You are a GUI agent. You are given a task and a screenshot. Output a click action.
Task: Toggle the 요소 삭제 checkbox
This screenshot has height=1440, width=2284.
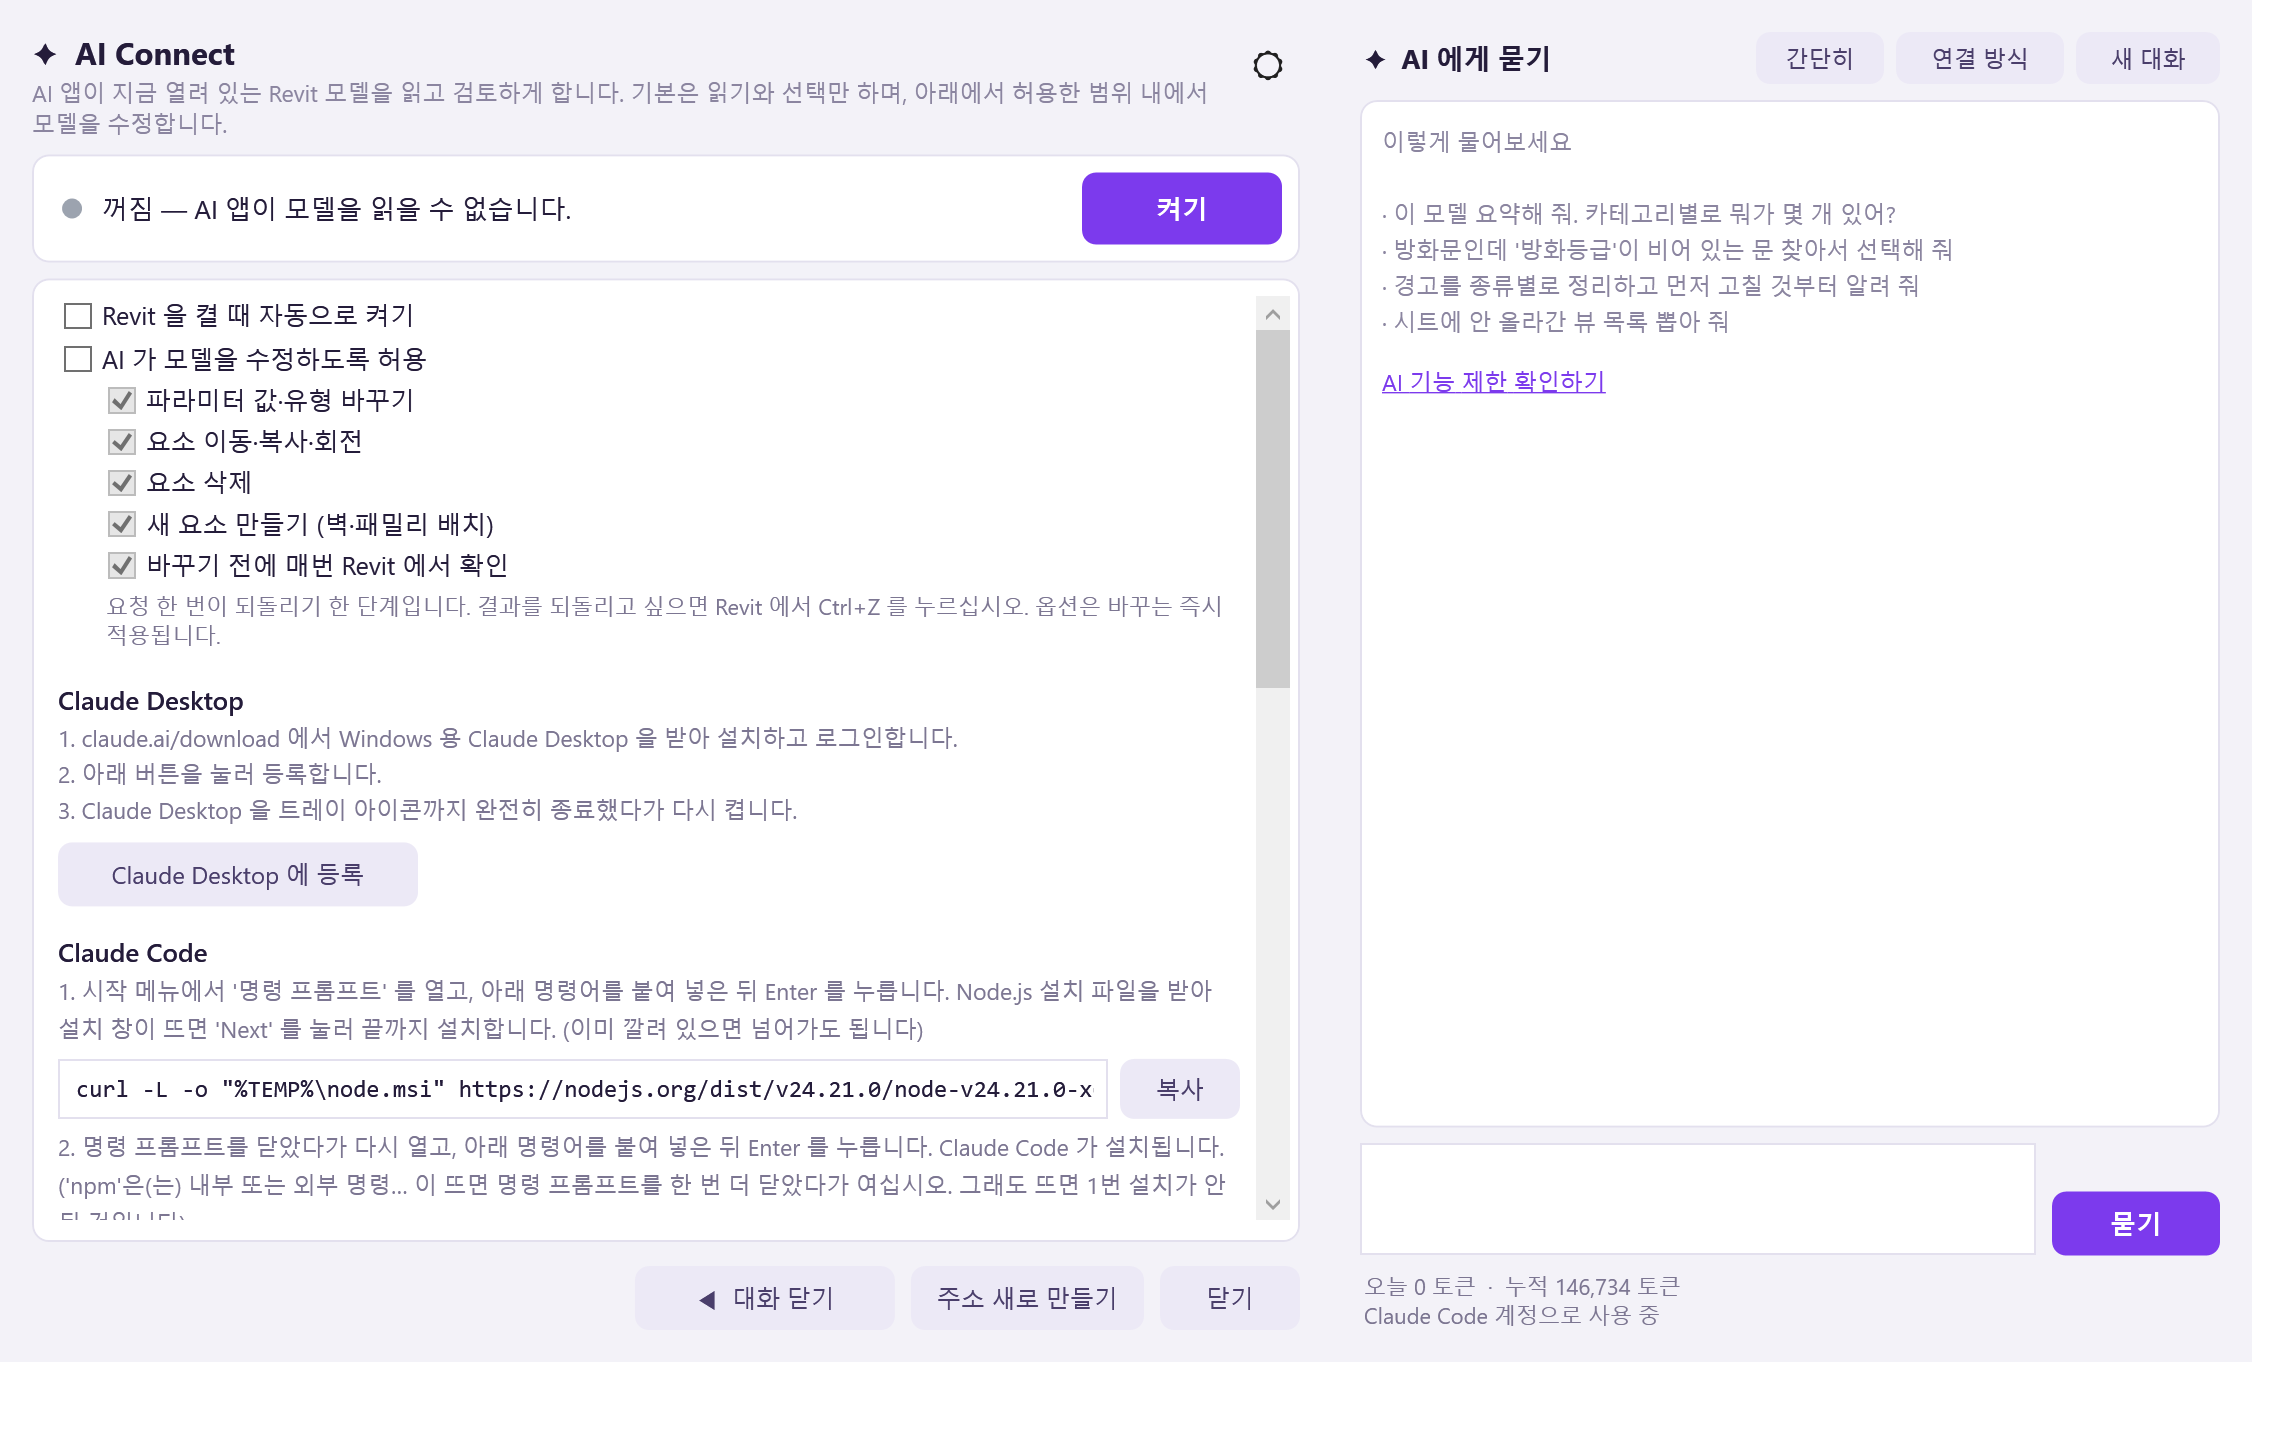(x=122, y=483)
